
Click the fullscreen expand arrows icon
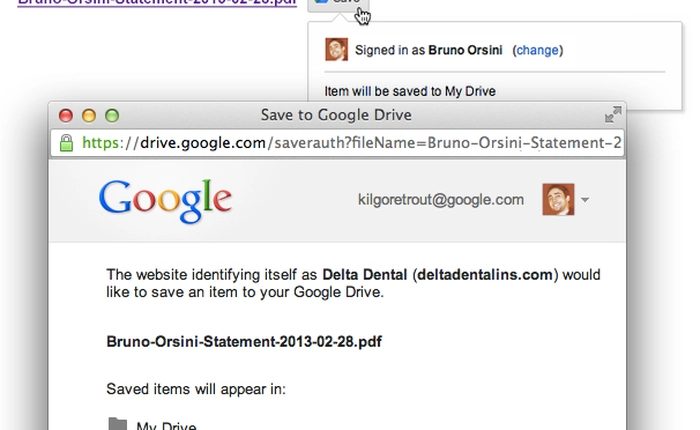point(613,114)
